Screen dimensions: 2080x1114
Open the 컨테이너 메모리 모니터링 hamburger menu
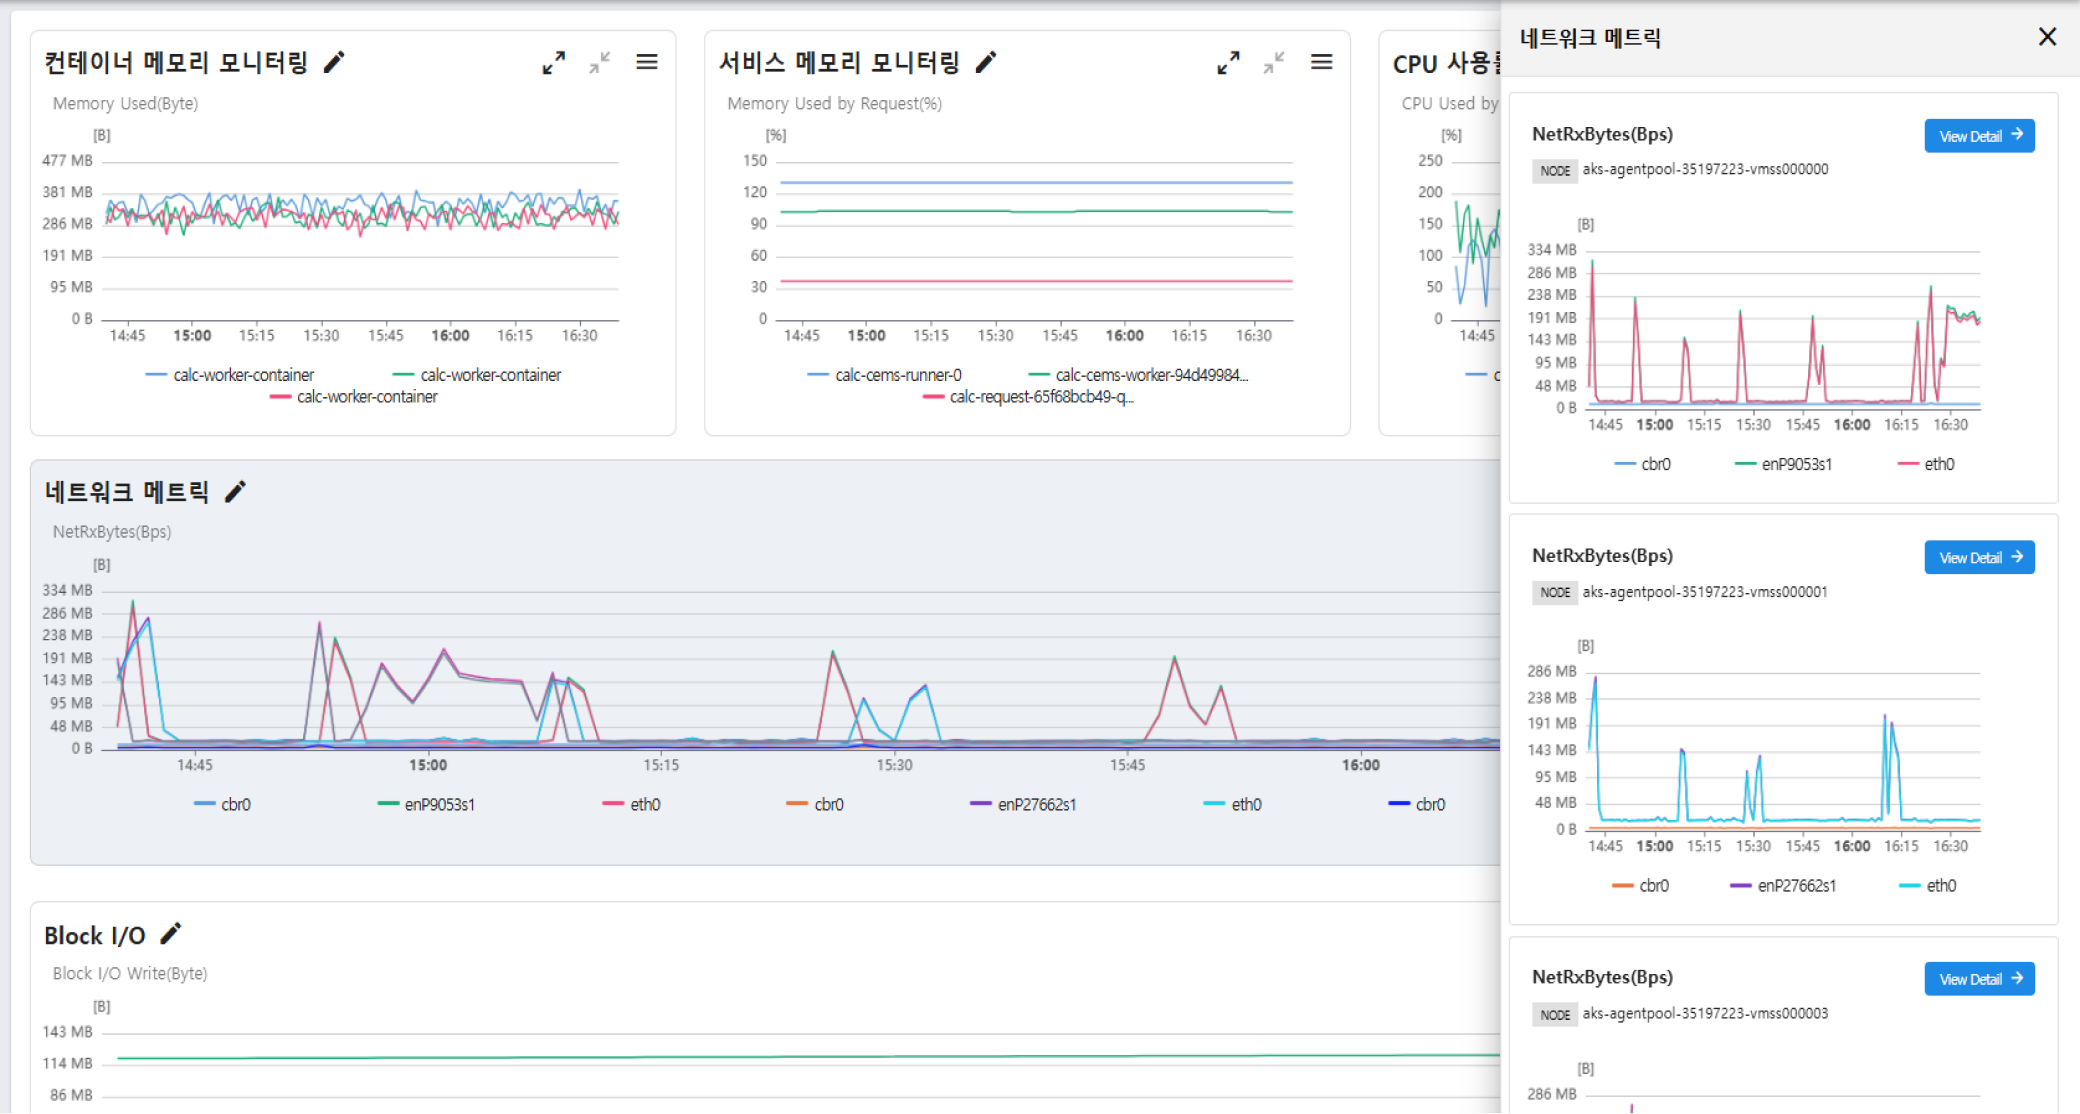coord(647,63)
